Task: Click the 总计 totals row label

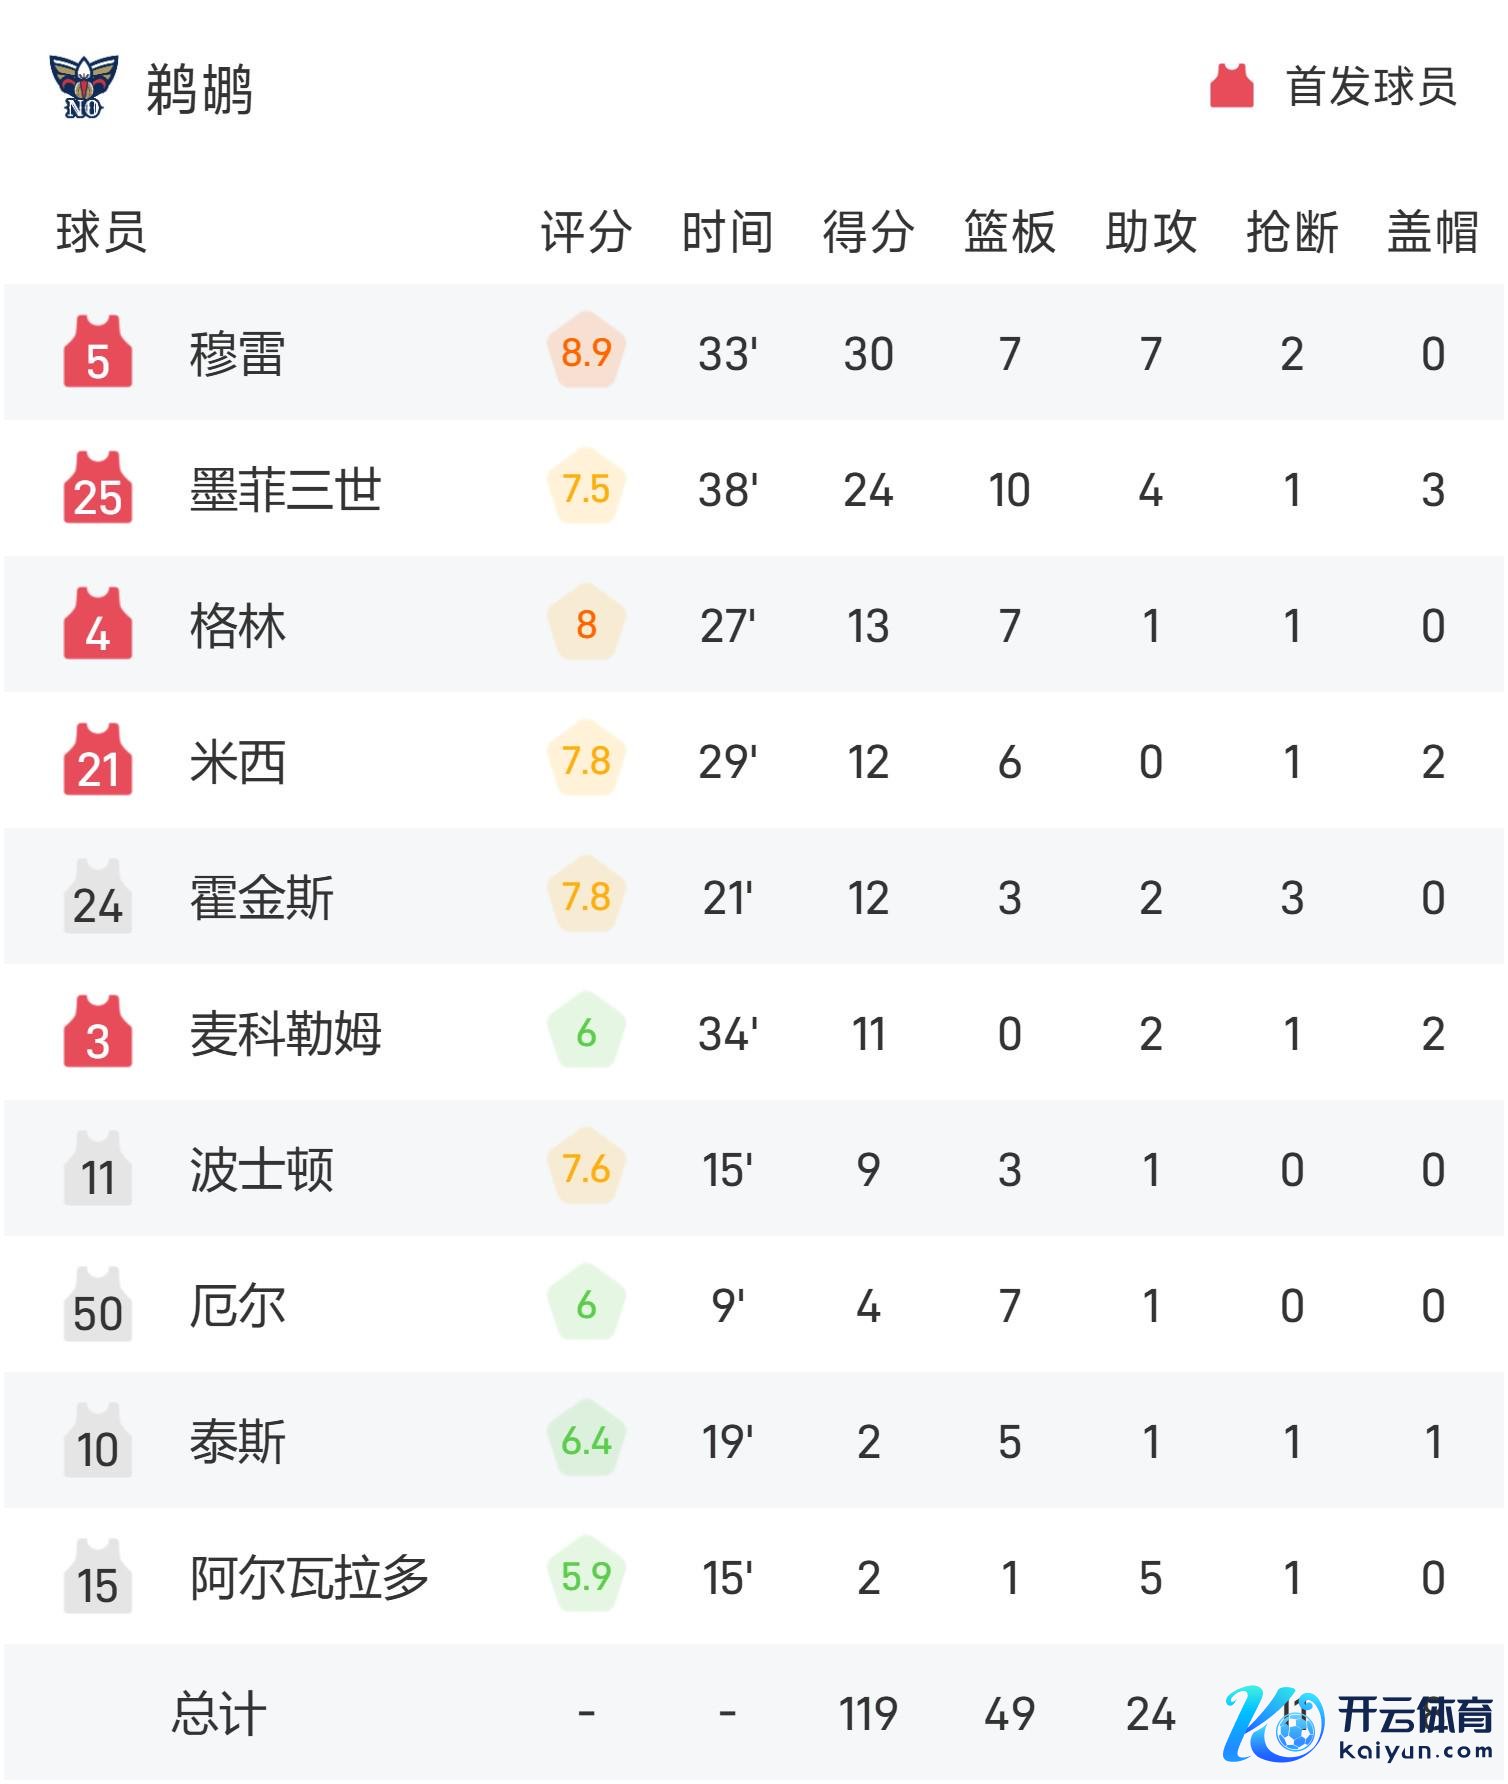Action: (219, 1715)
